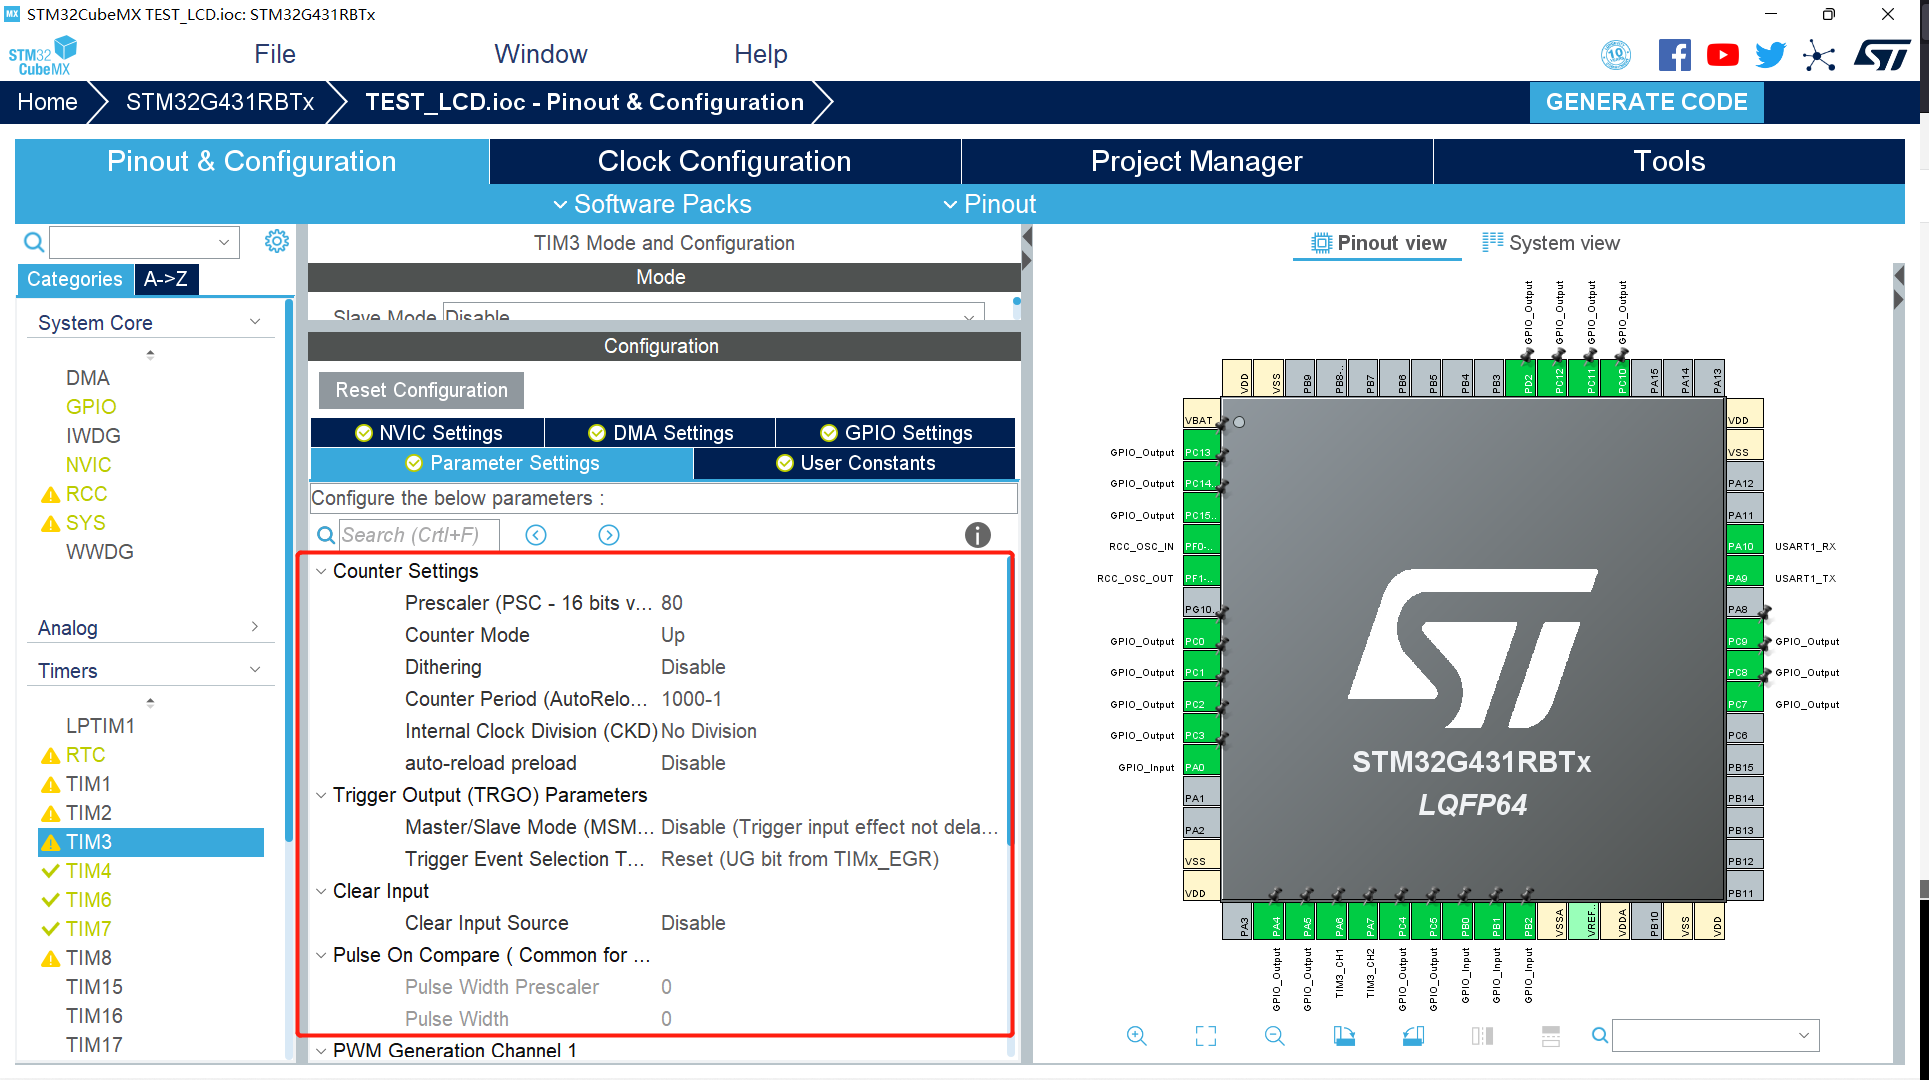Open the pin search dropdown box
Screen dimensions: 1929x1080
(1716, 1036)
